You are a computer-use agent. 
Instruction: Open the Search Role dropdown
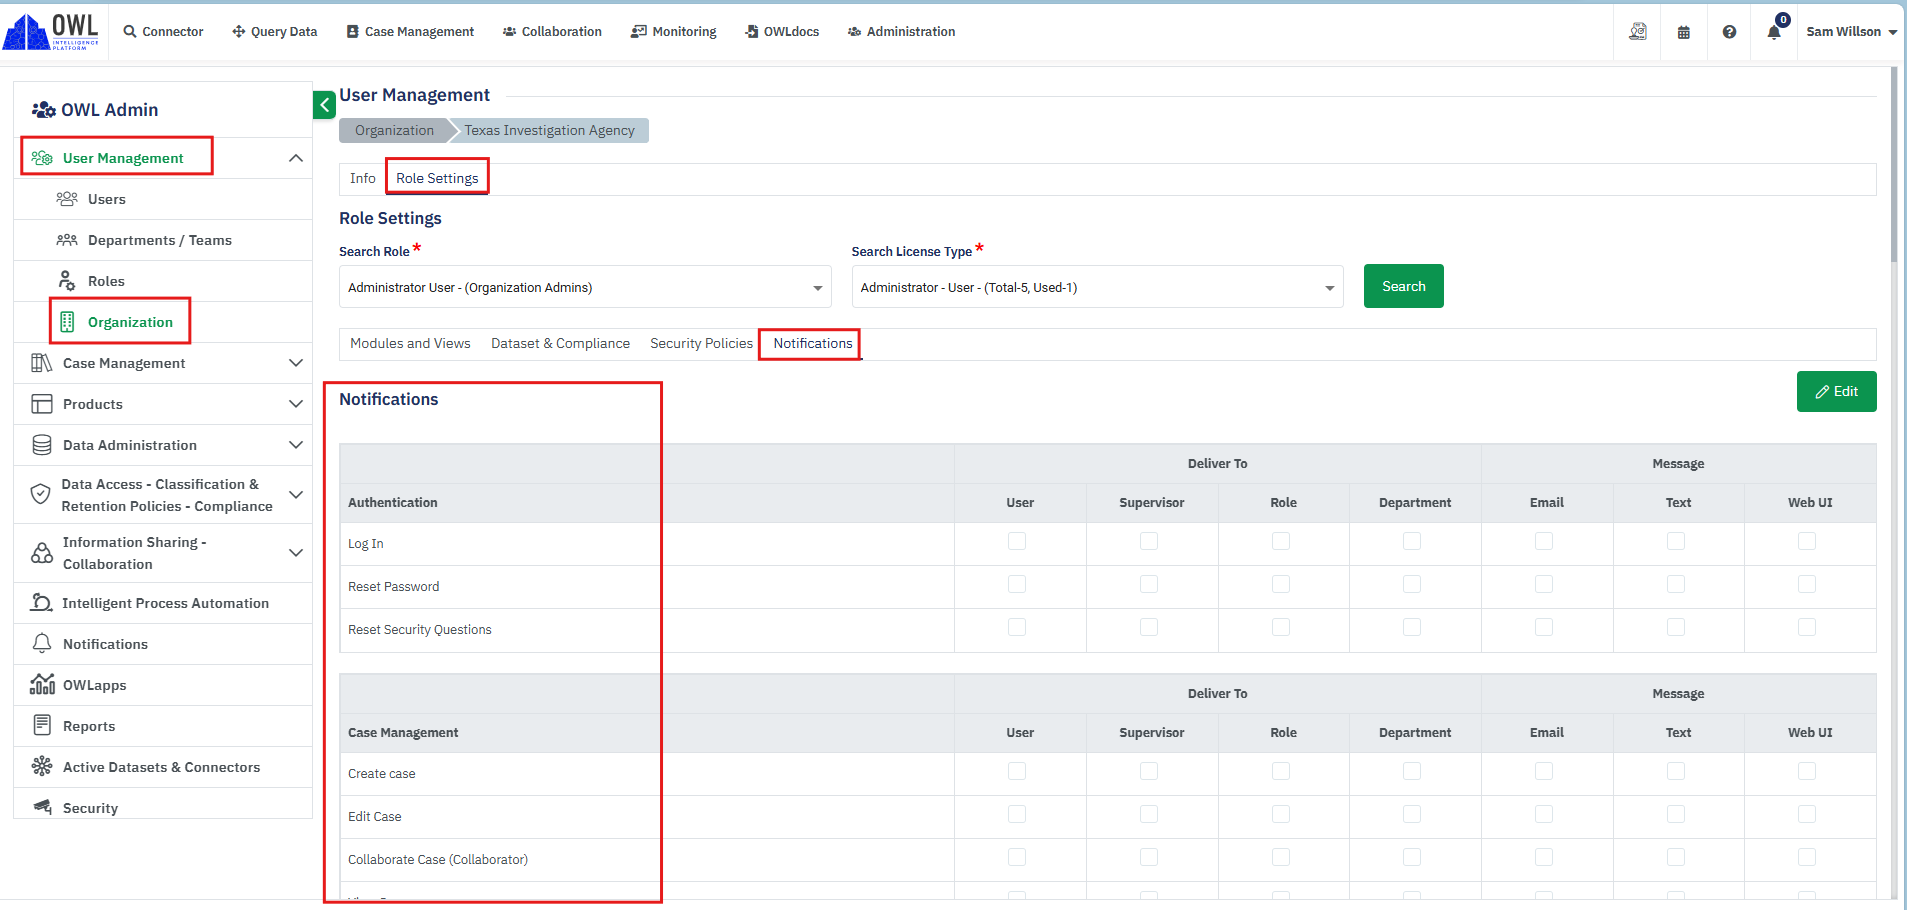coord(585,287)
